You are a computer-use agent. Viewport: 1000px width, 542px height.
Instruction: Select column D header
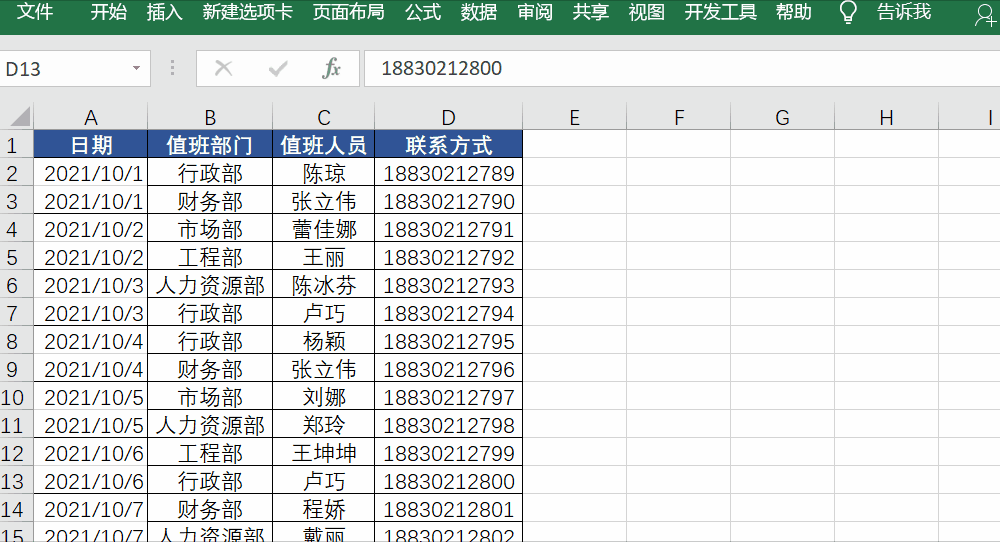pyautogui.click(x=448, y=117)
